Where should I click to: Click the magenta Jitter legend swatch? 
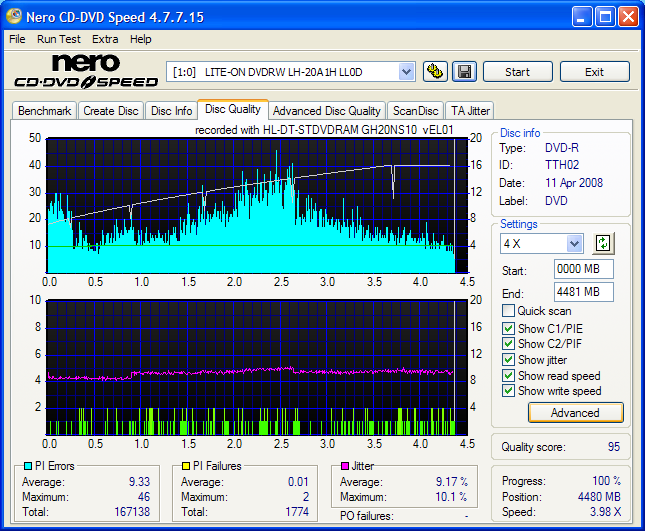click(345, 466)
